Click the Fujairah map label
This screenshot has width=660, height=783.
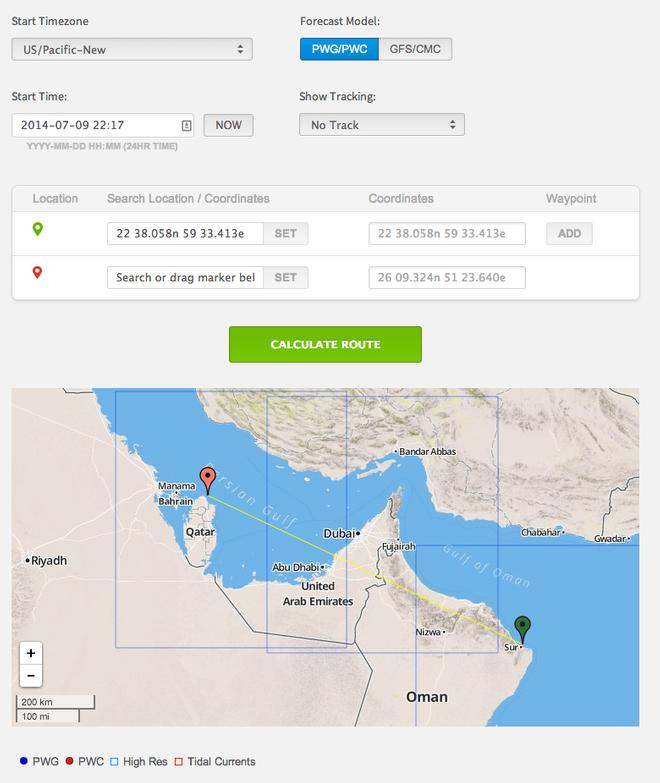coord(398,547)
